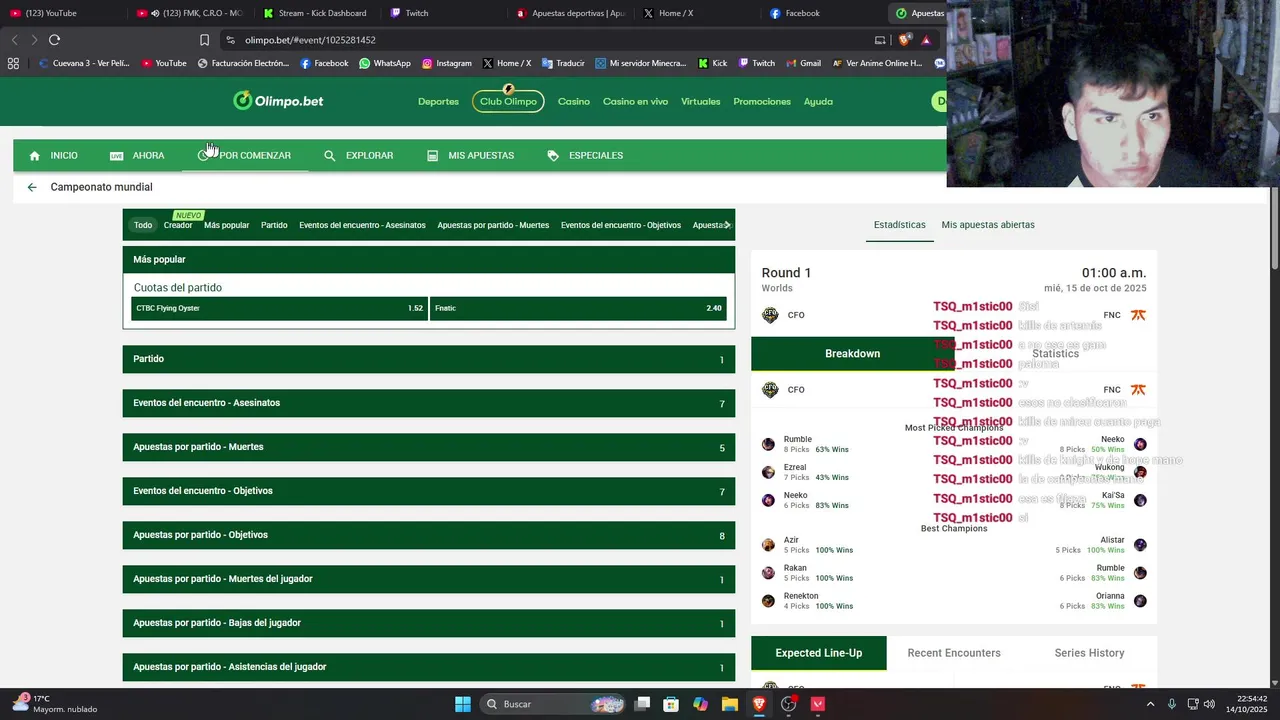Viewport: 1280px width, 720px height.
Task: Open the Mis Apuestas ticket icon
Action: coord(432,156)
